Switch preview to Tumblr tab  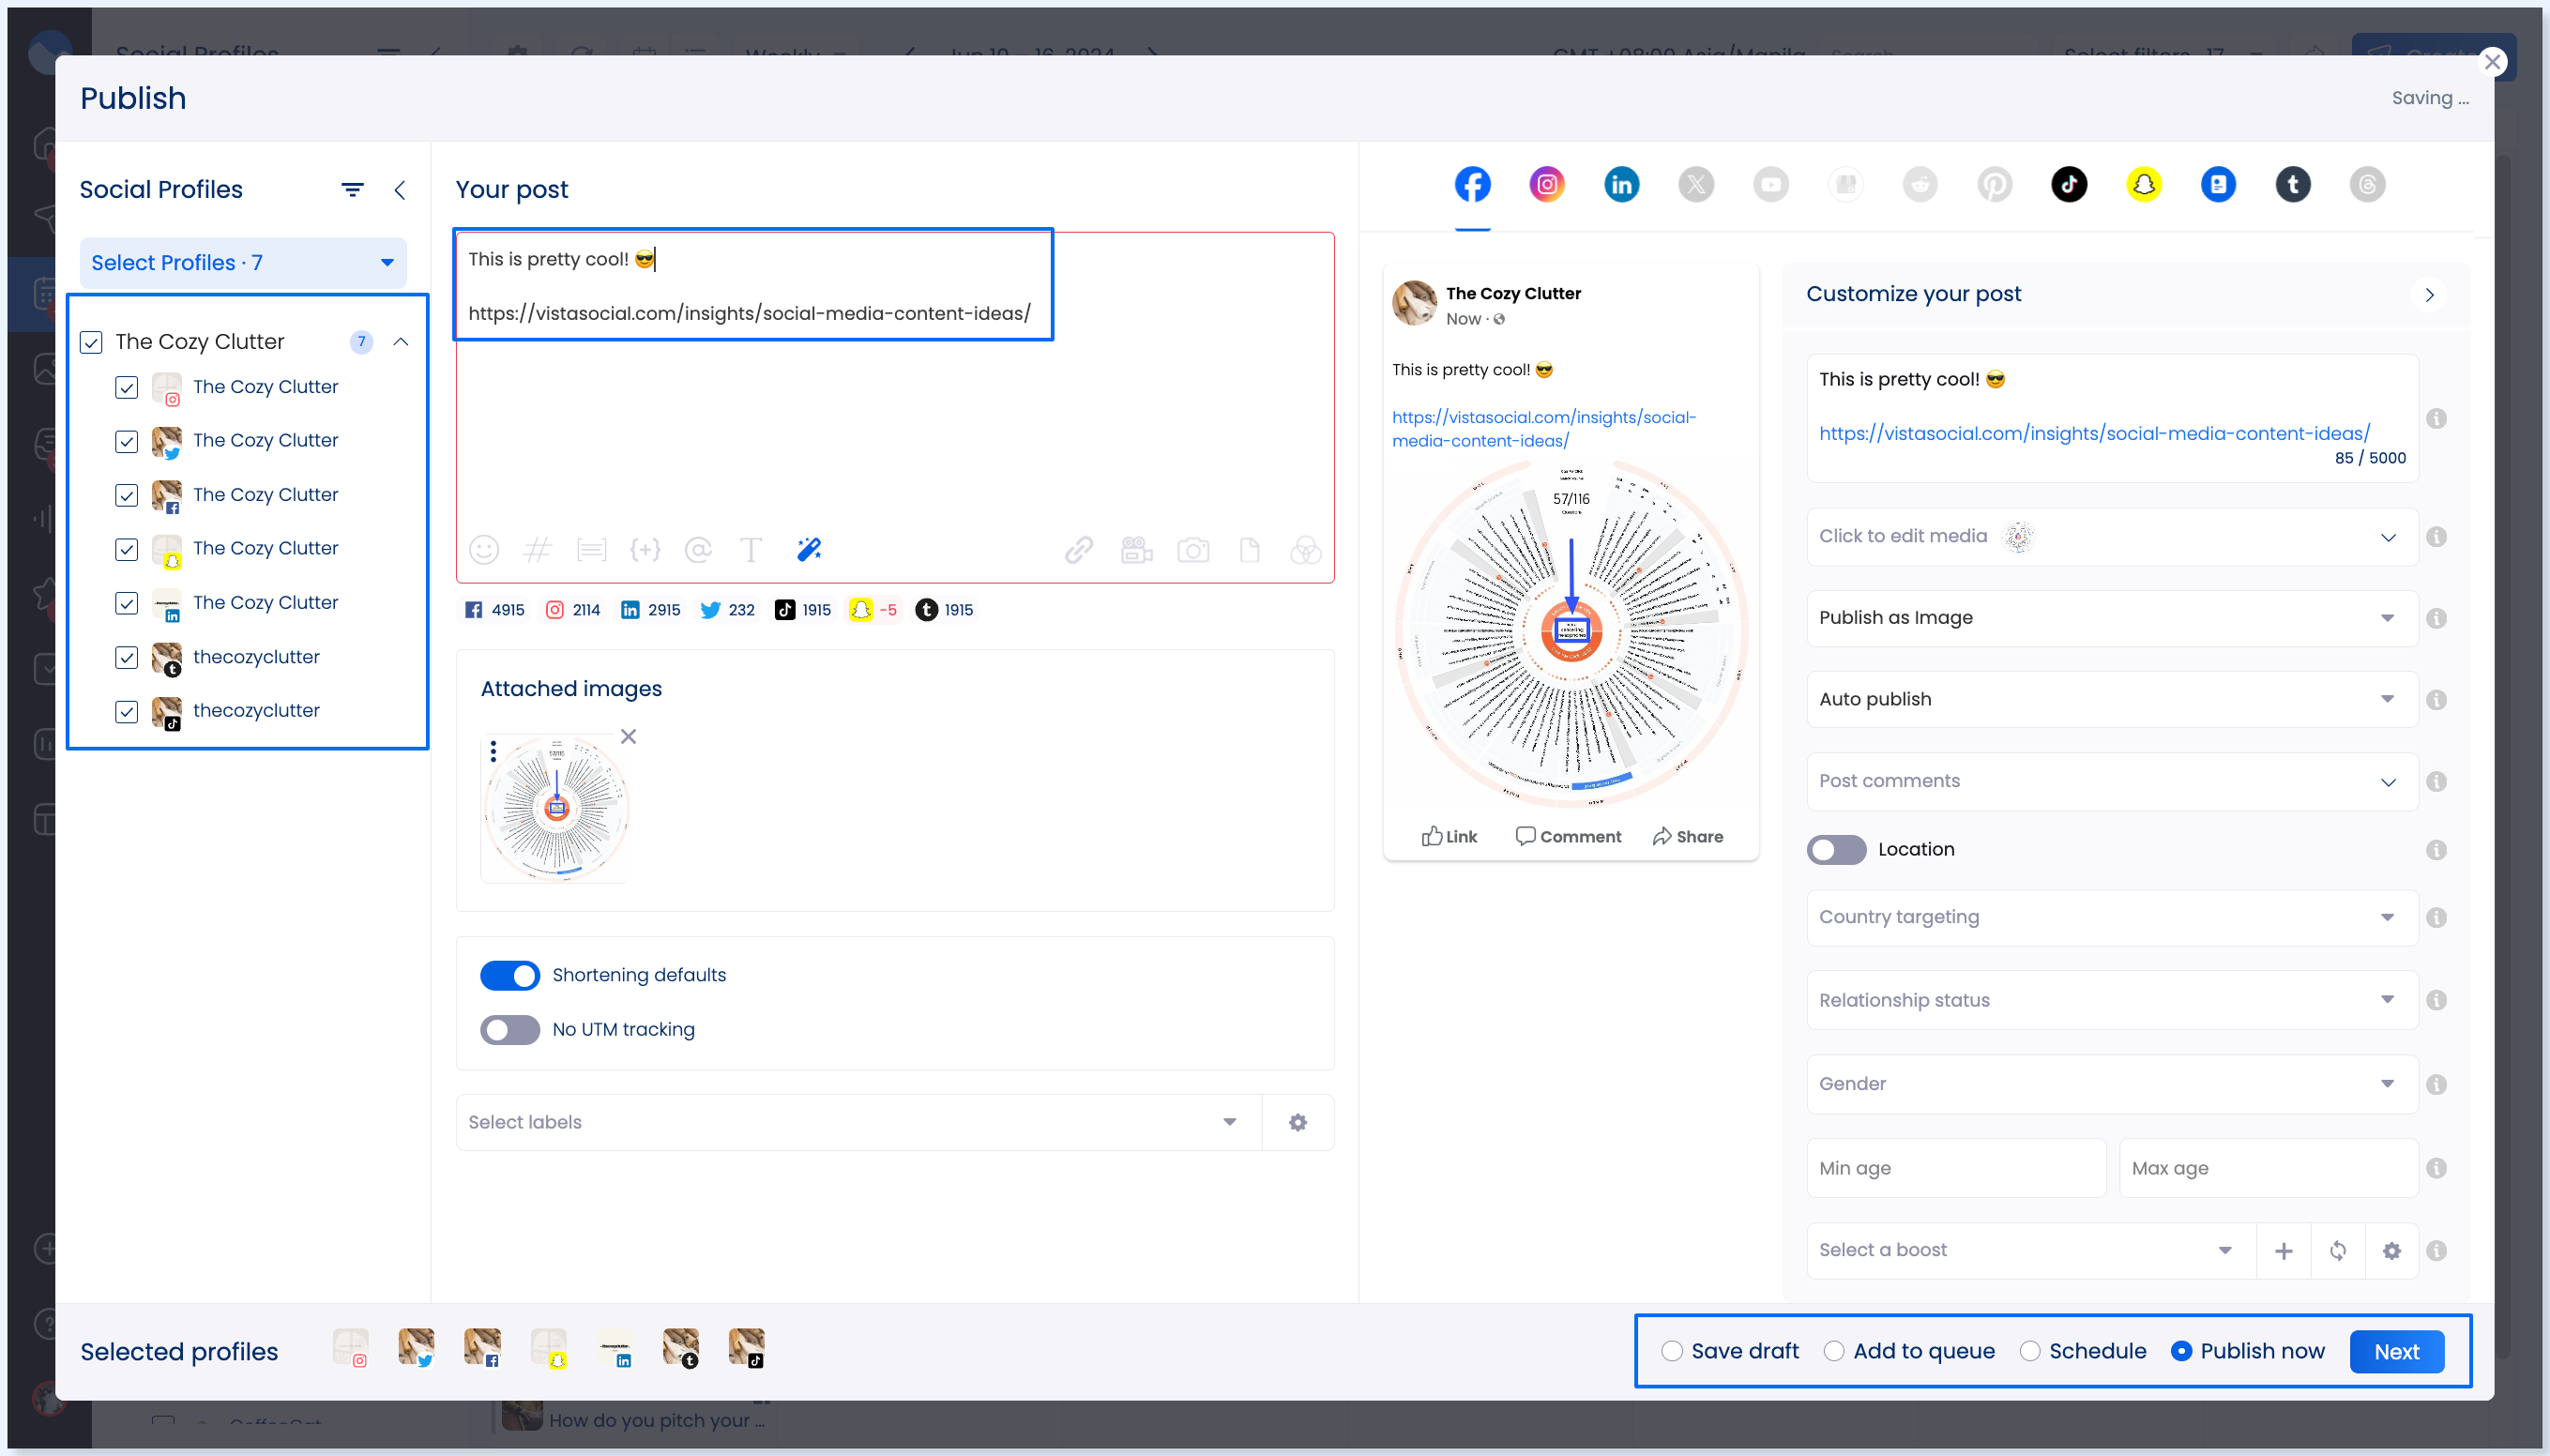click(x=2293, y=184)
